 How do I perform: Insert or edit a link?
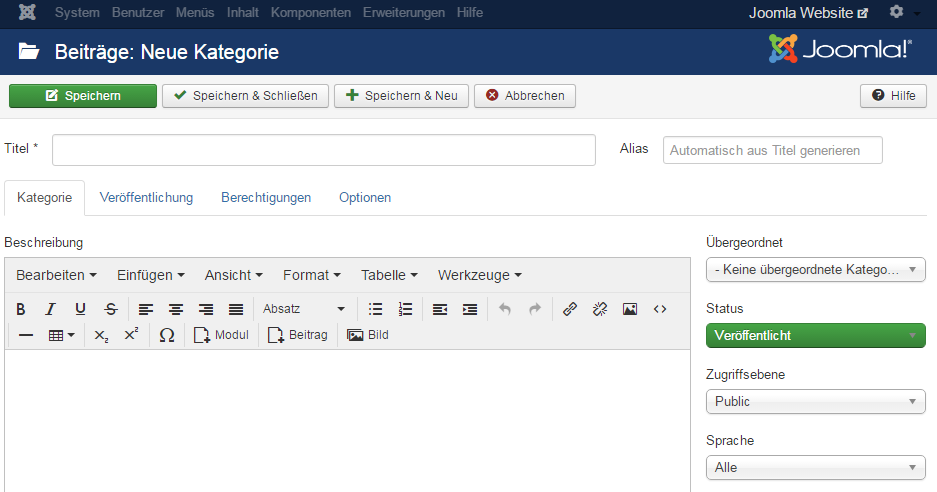click(x=570, y=309)
